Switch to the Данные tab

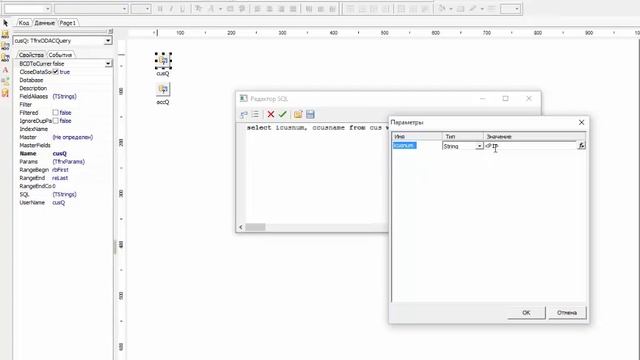click(x=44, y=23)
